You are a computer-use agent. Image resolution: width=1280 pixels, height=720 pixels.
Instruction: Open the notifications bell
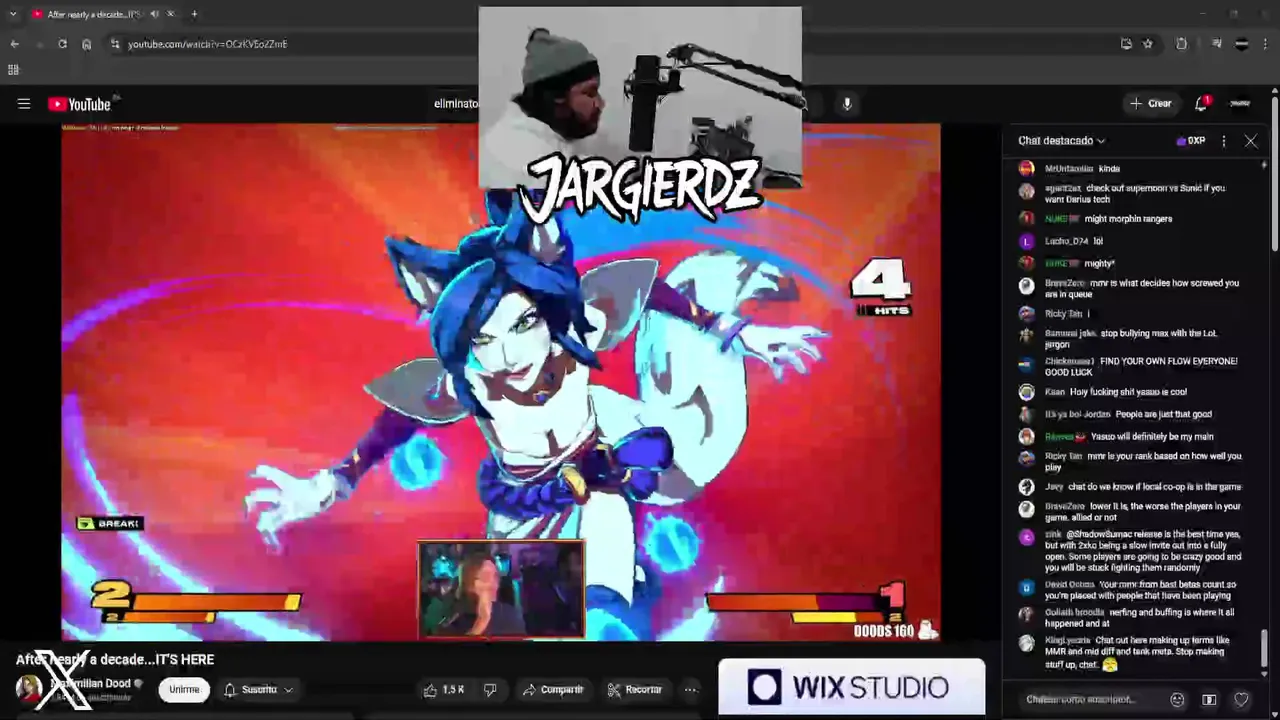pos(1201,104)
